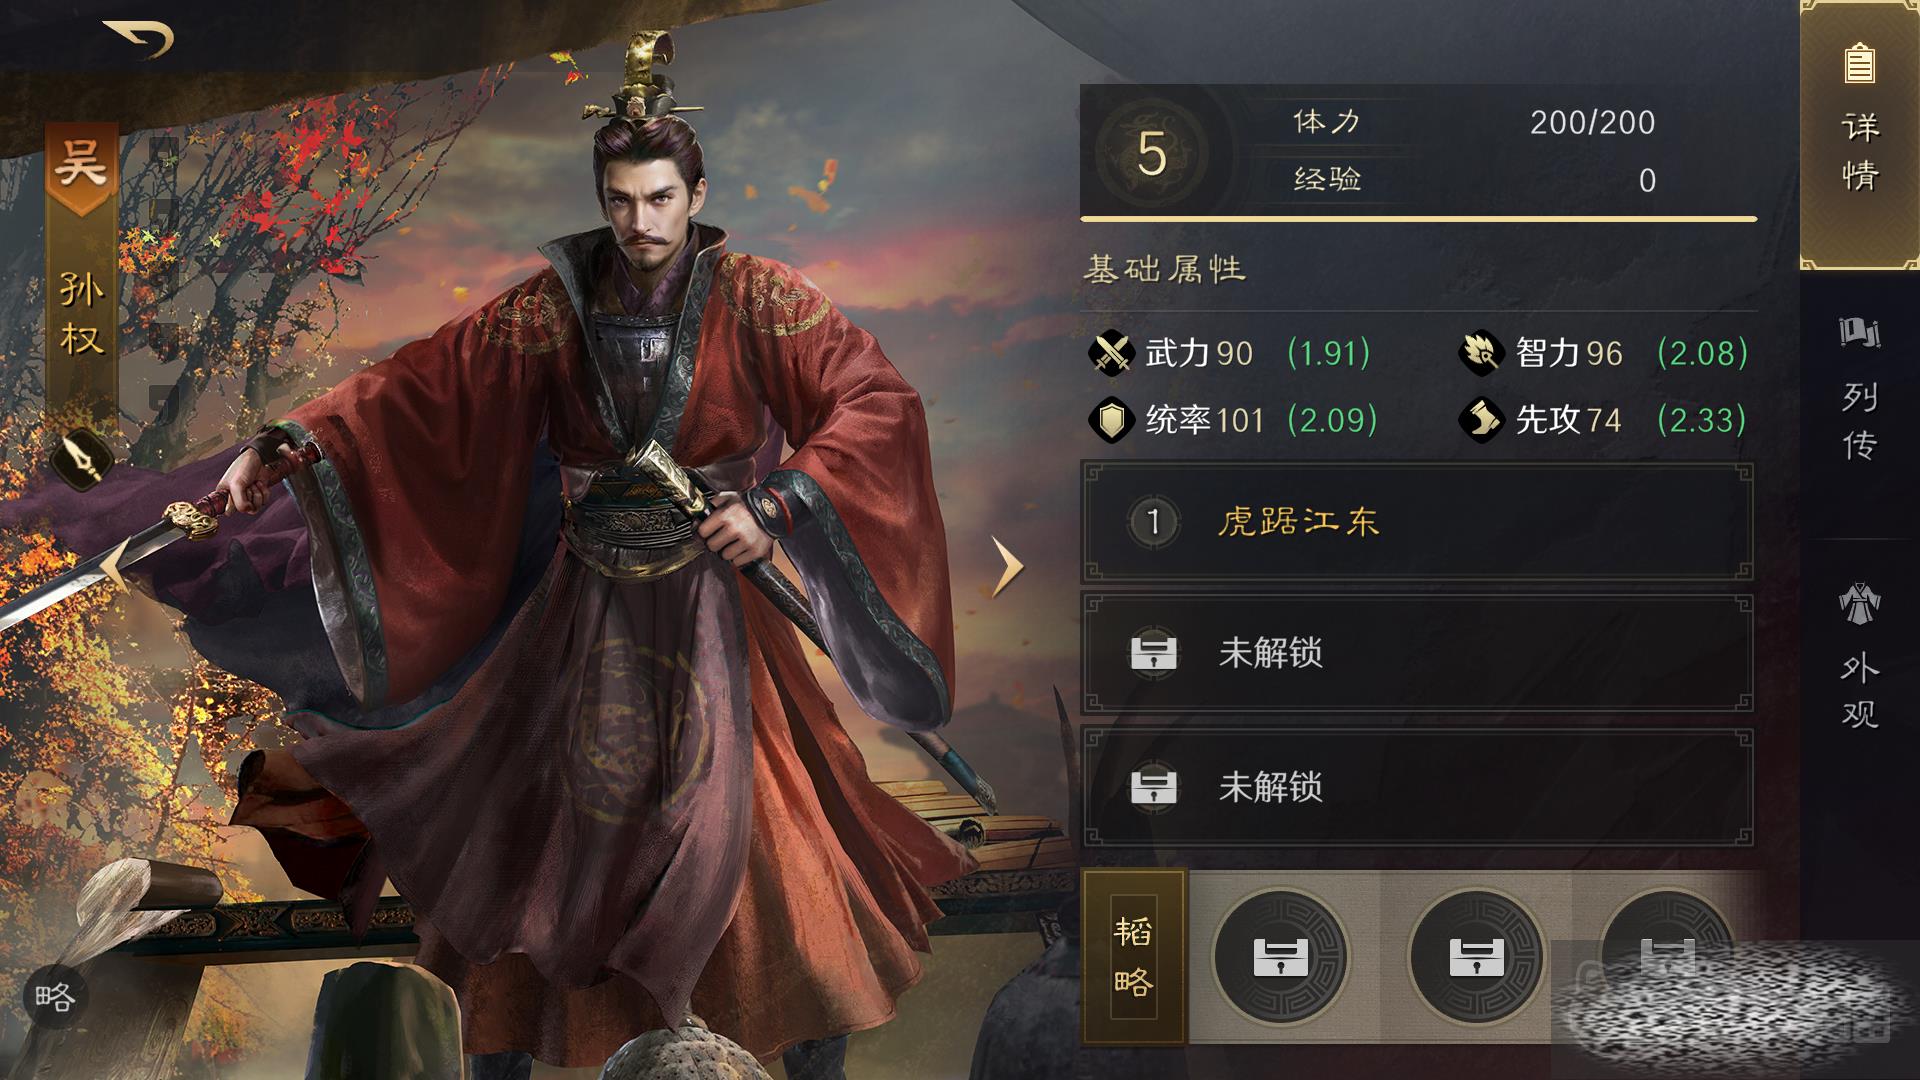Tap the 吴 faction badge
This screenshot has width=1920, height=1080.
click(x=81, y=168)
